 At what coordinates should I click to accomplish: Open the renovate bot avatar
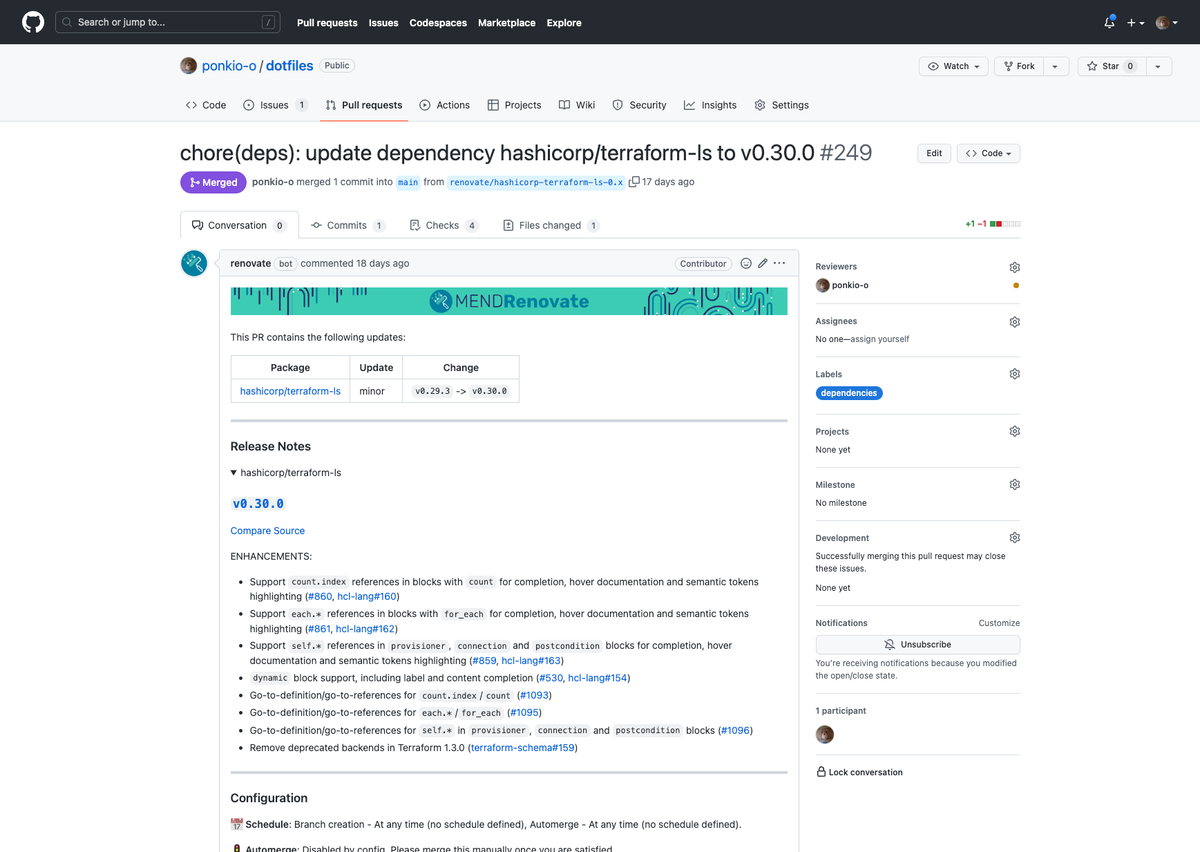point(194,263)
